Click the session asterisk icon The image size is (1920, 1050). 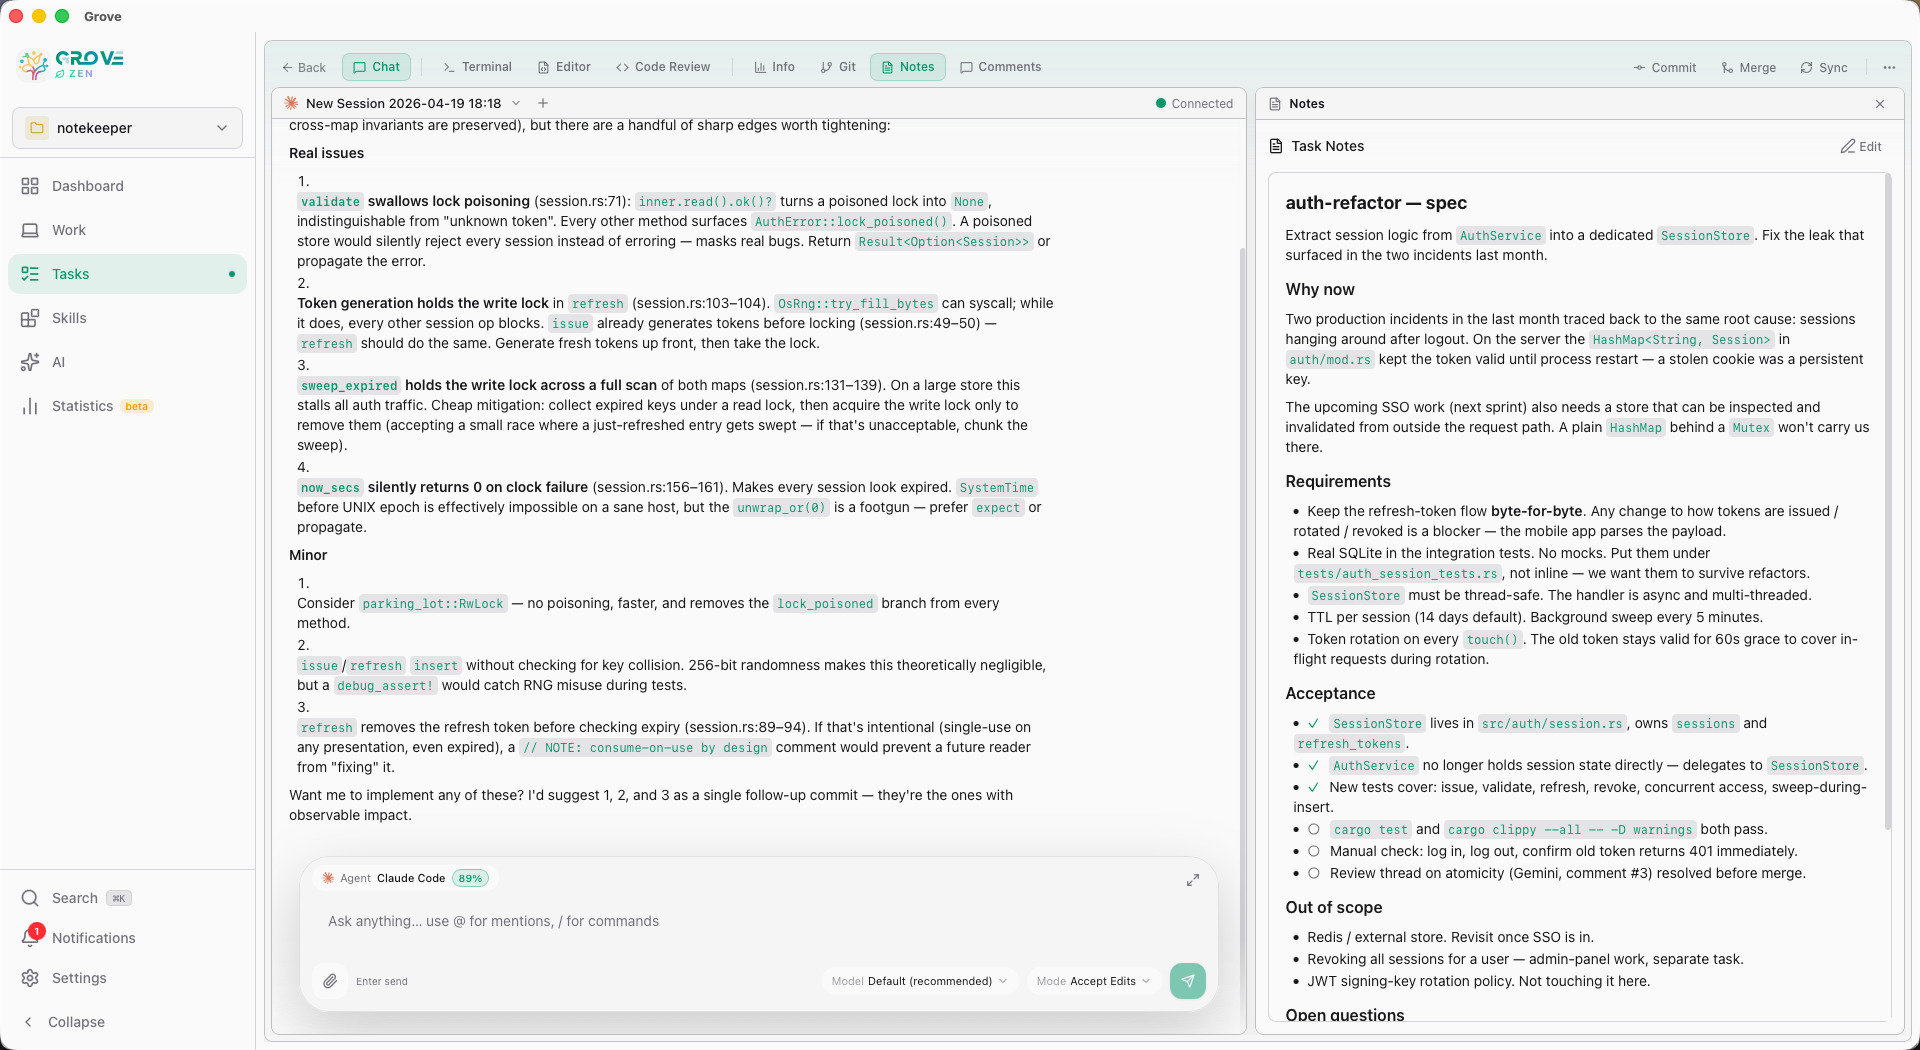point(291,103)
